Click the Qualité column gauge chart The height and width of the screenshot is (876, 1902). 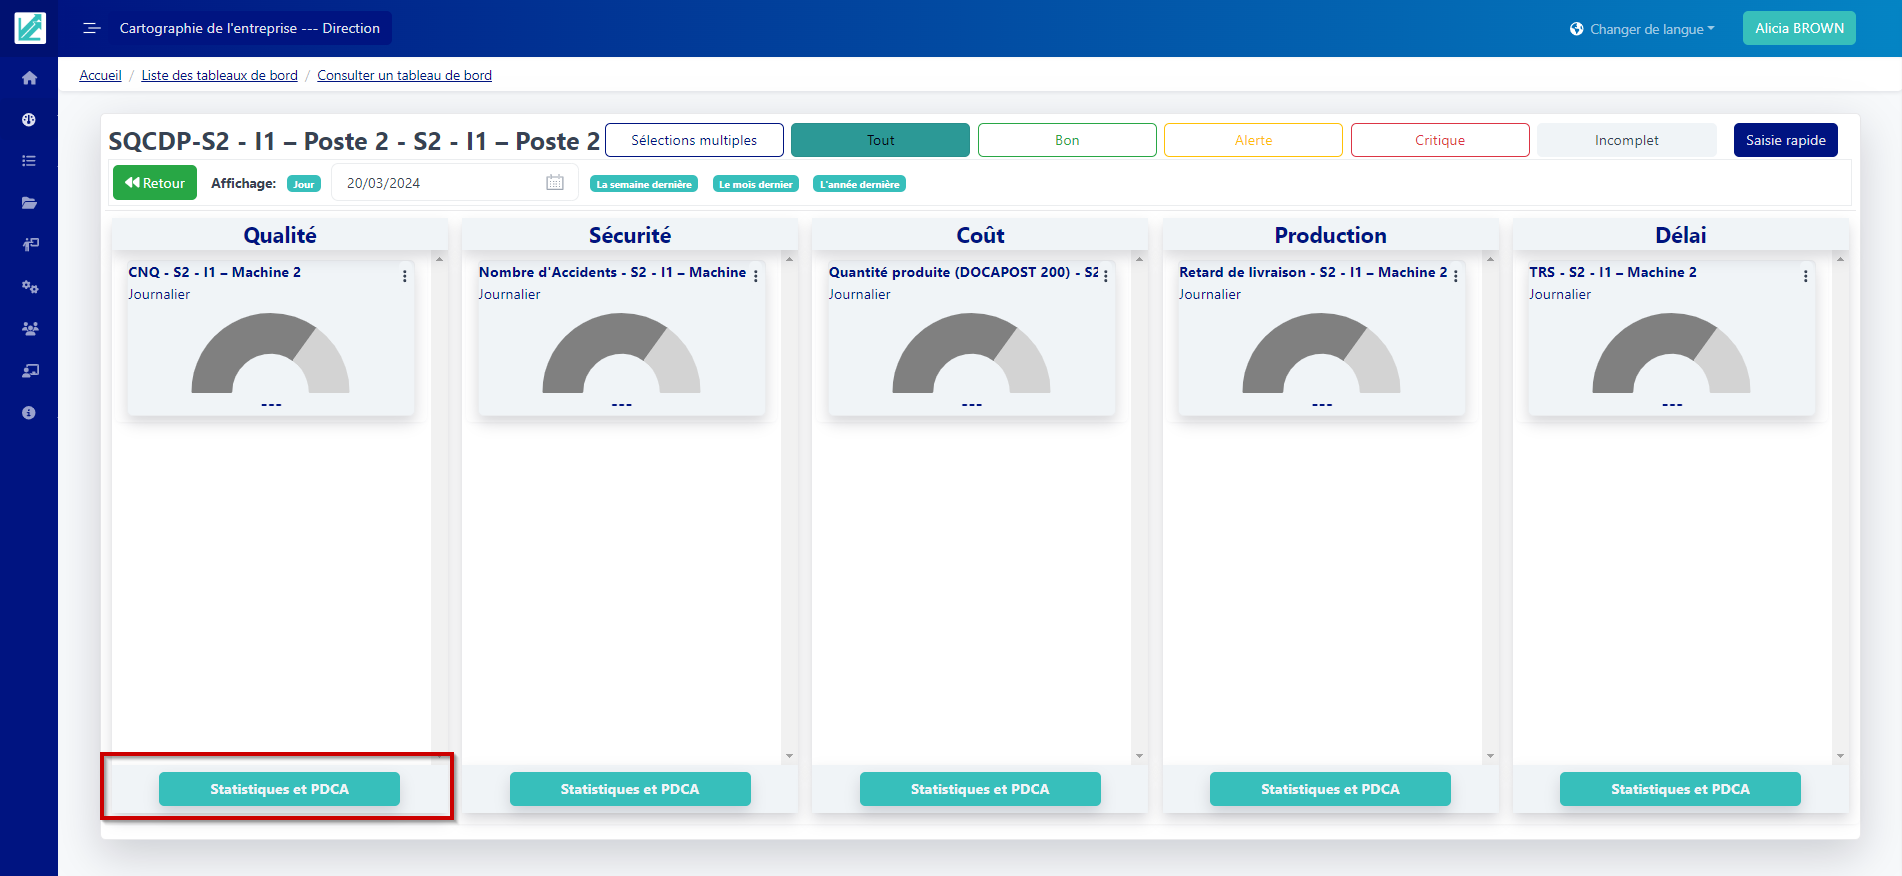pyautogui.click(x=270, y=354)
